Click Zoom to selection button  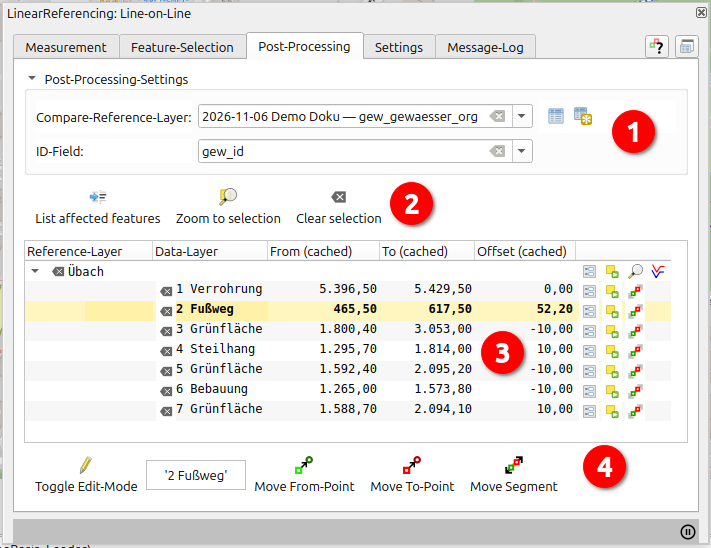(x=228, y=207)
